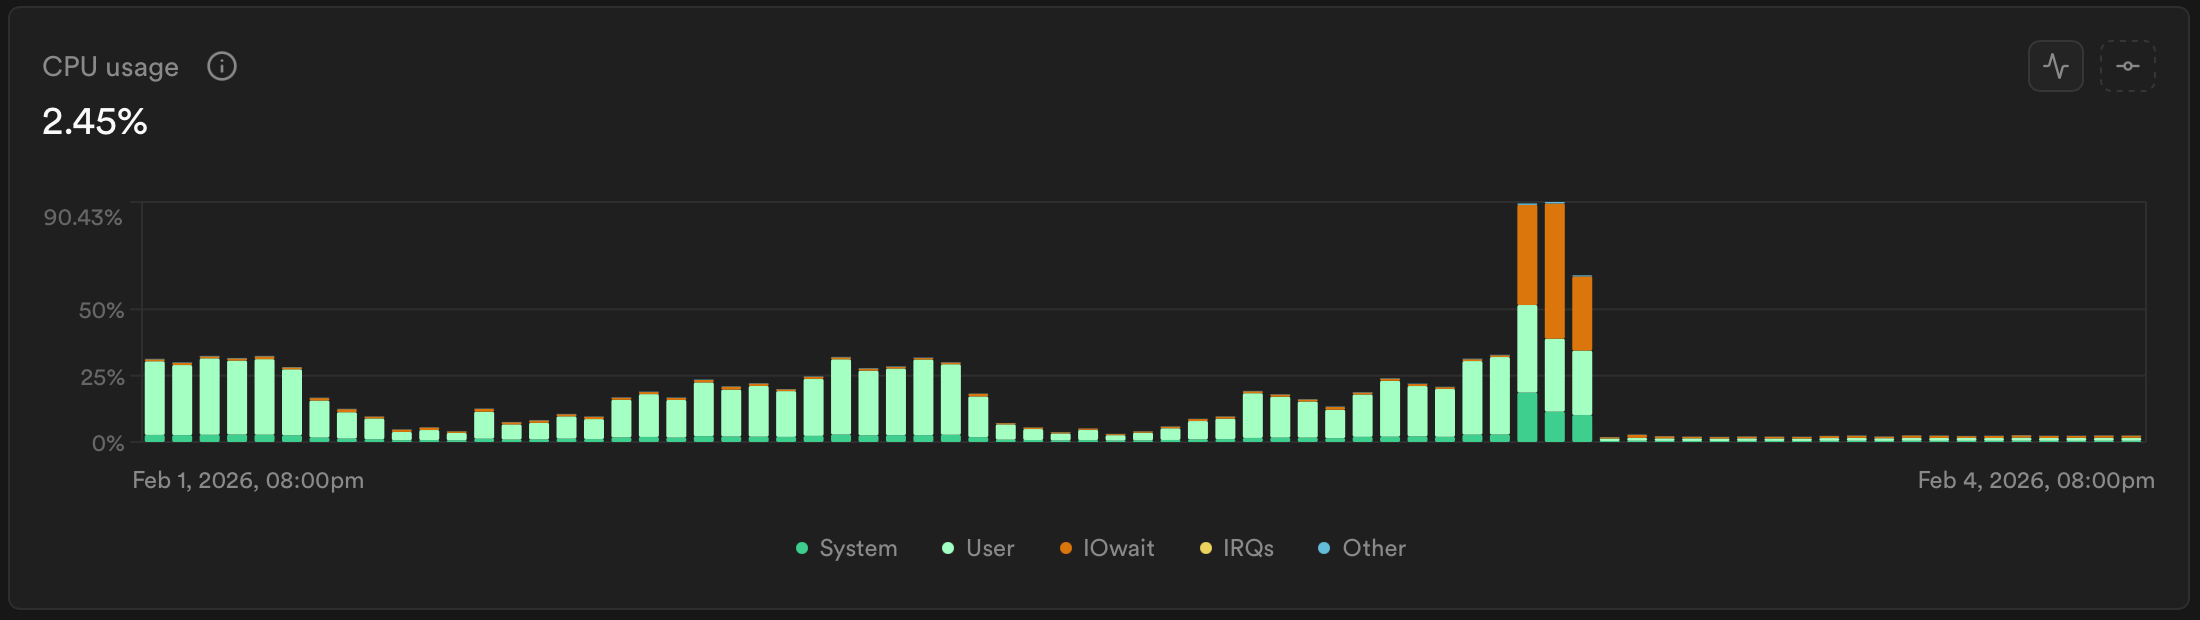The height and width of the screenshot is (620, 2200).
Task: Hide the User series via legend label
Action: coord(990,548)
